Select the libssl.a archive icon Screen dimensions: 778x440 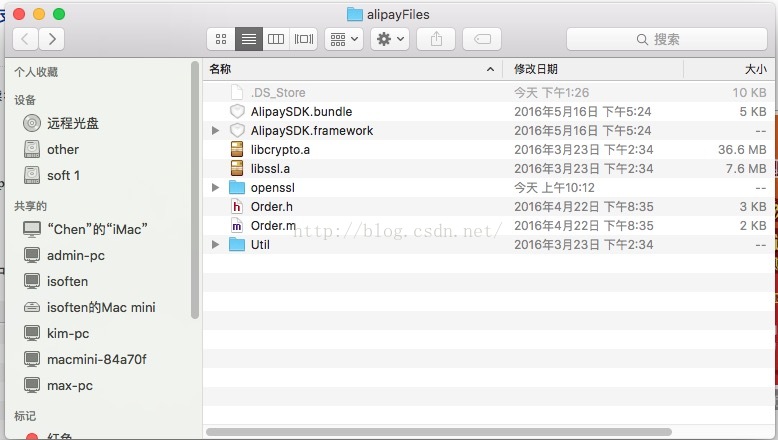click(237, 169)
